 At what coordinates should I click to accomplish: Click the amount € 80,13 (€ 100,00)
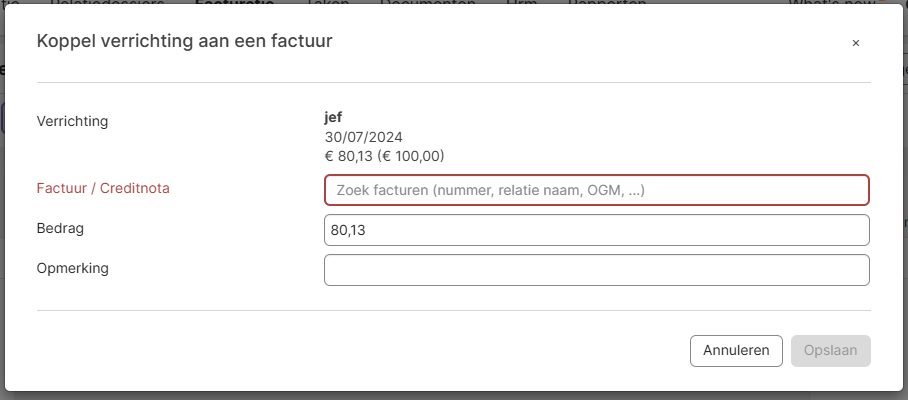384,155
